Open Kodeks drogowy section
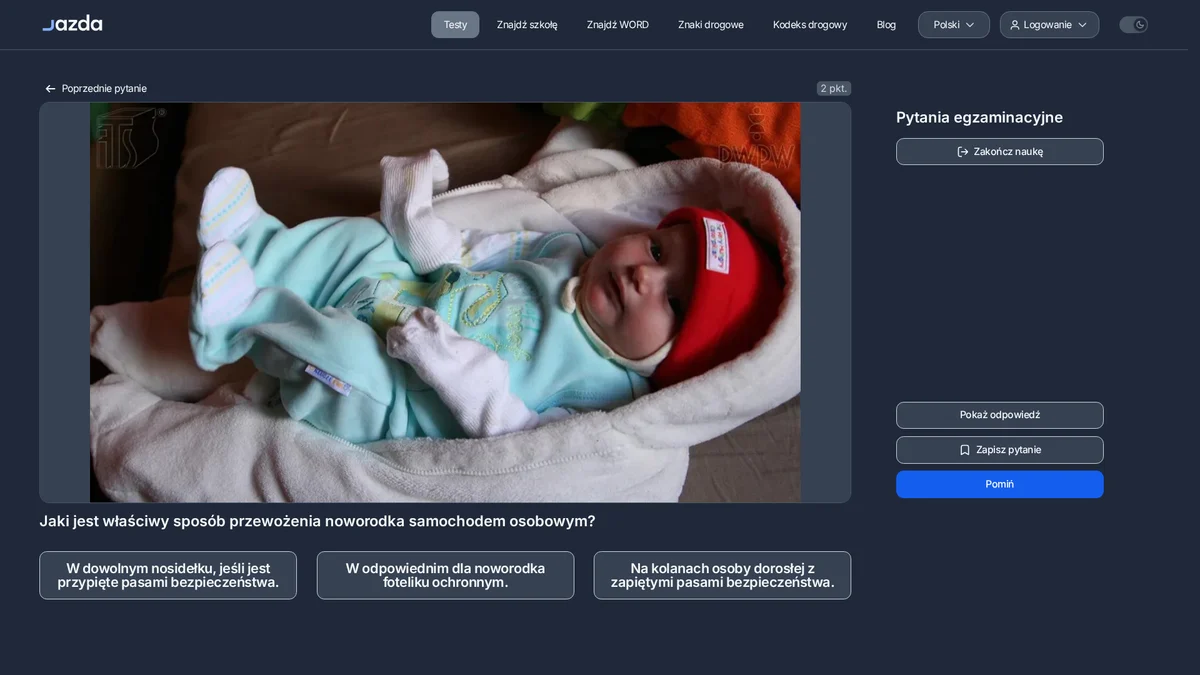 tap(810, 25)
